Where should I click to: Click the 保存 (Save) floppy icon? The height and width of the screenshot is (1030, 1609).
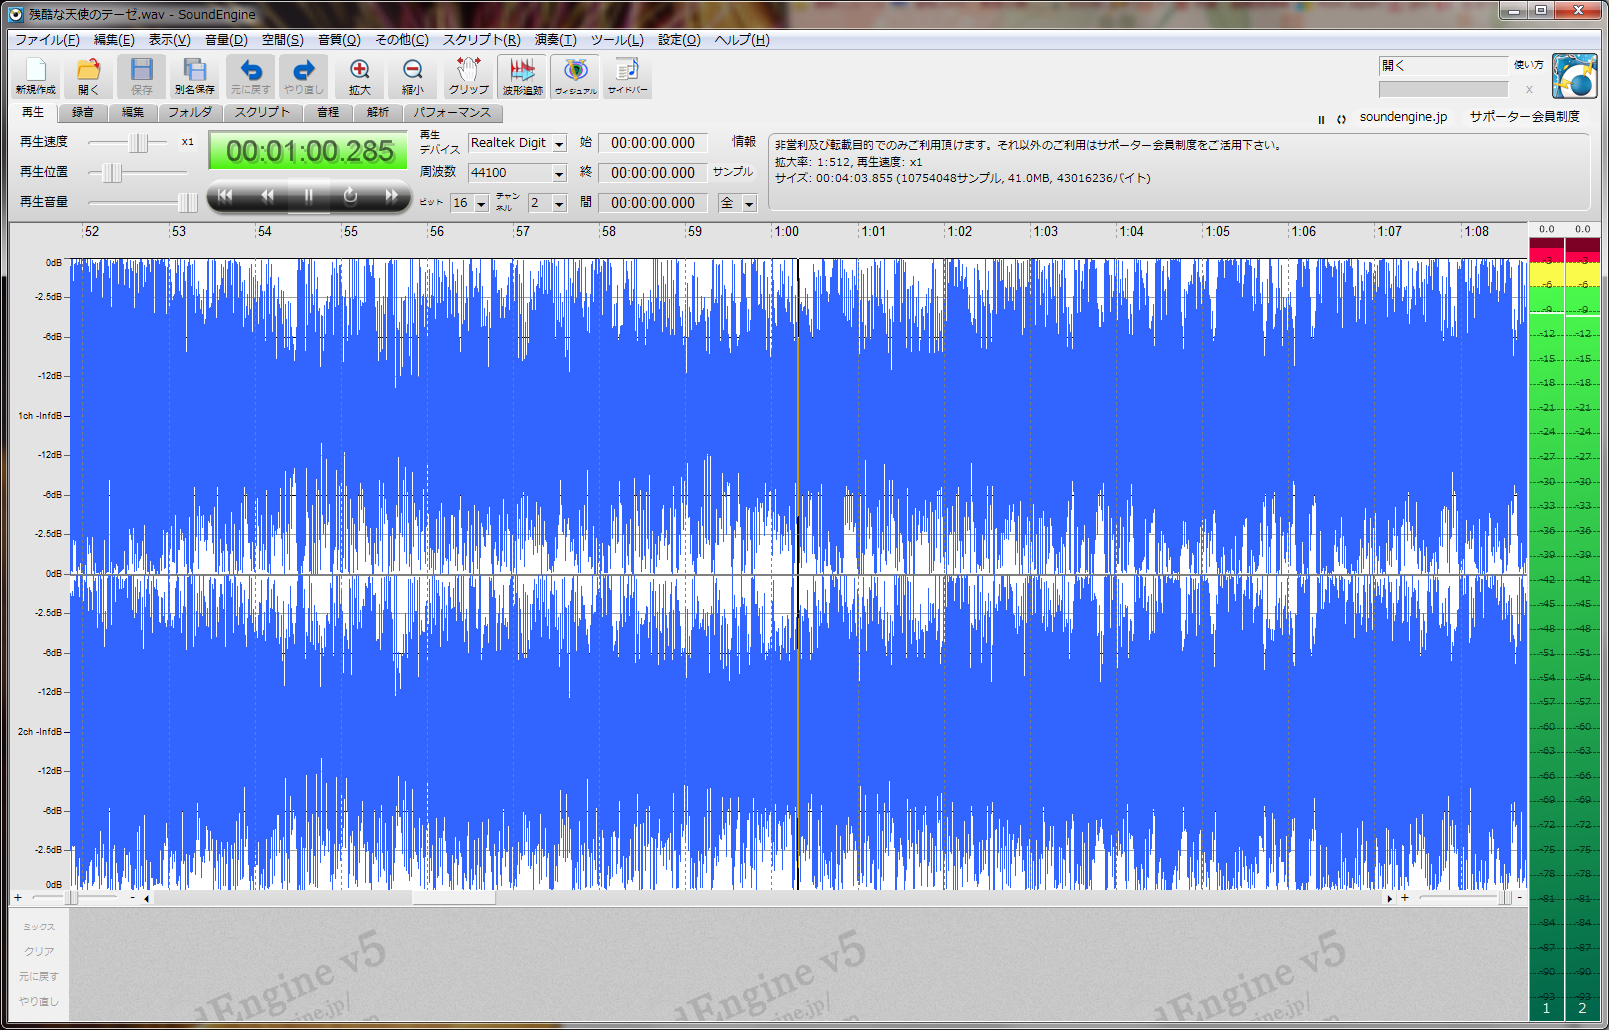(142, 76)
